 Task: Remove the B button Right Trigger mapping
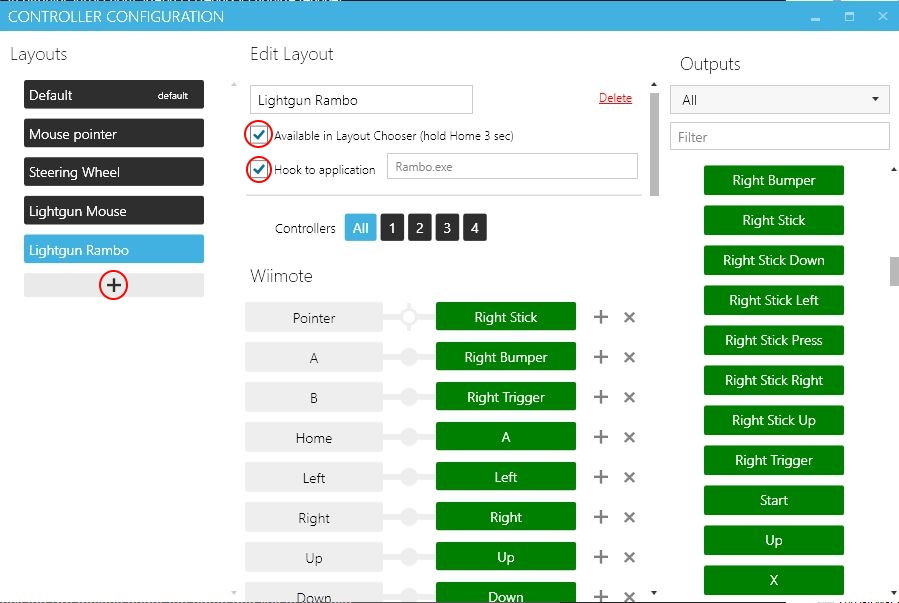point(629,397)
